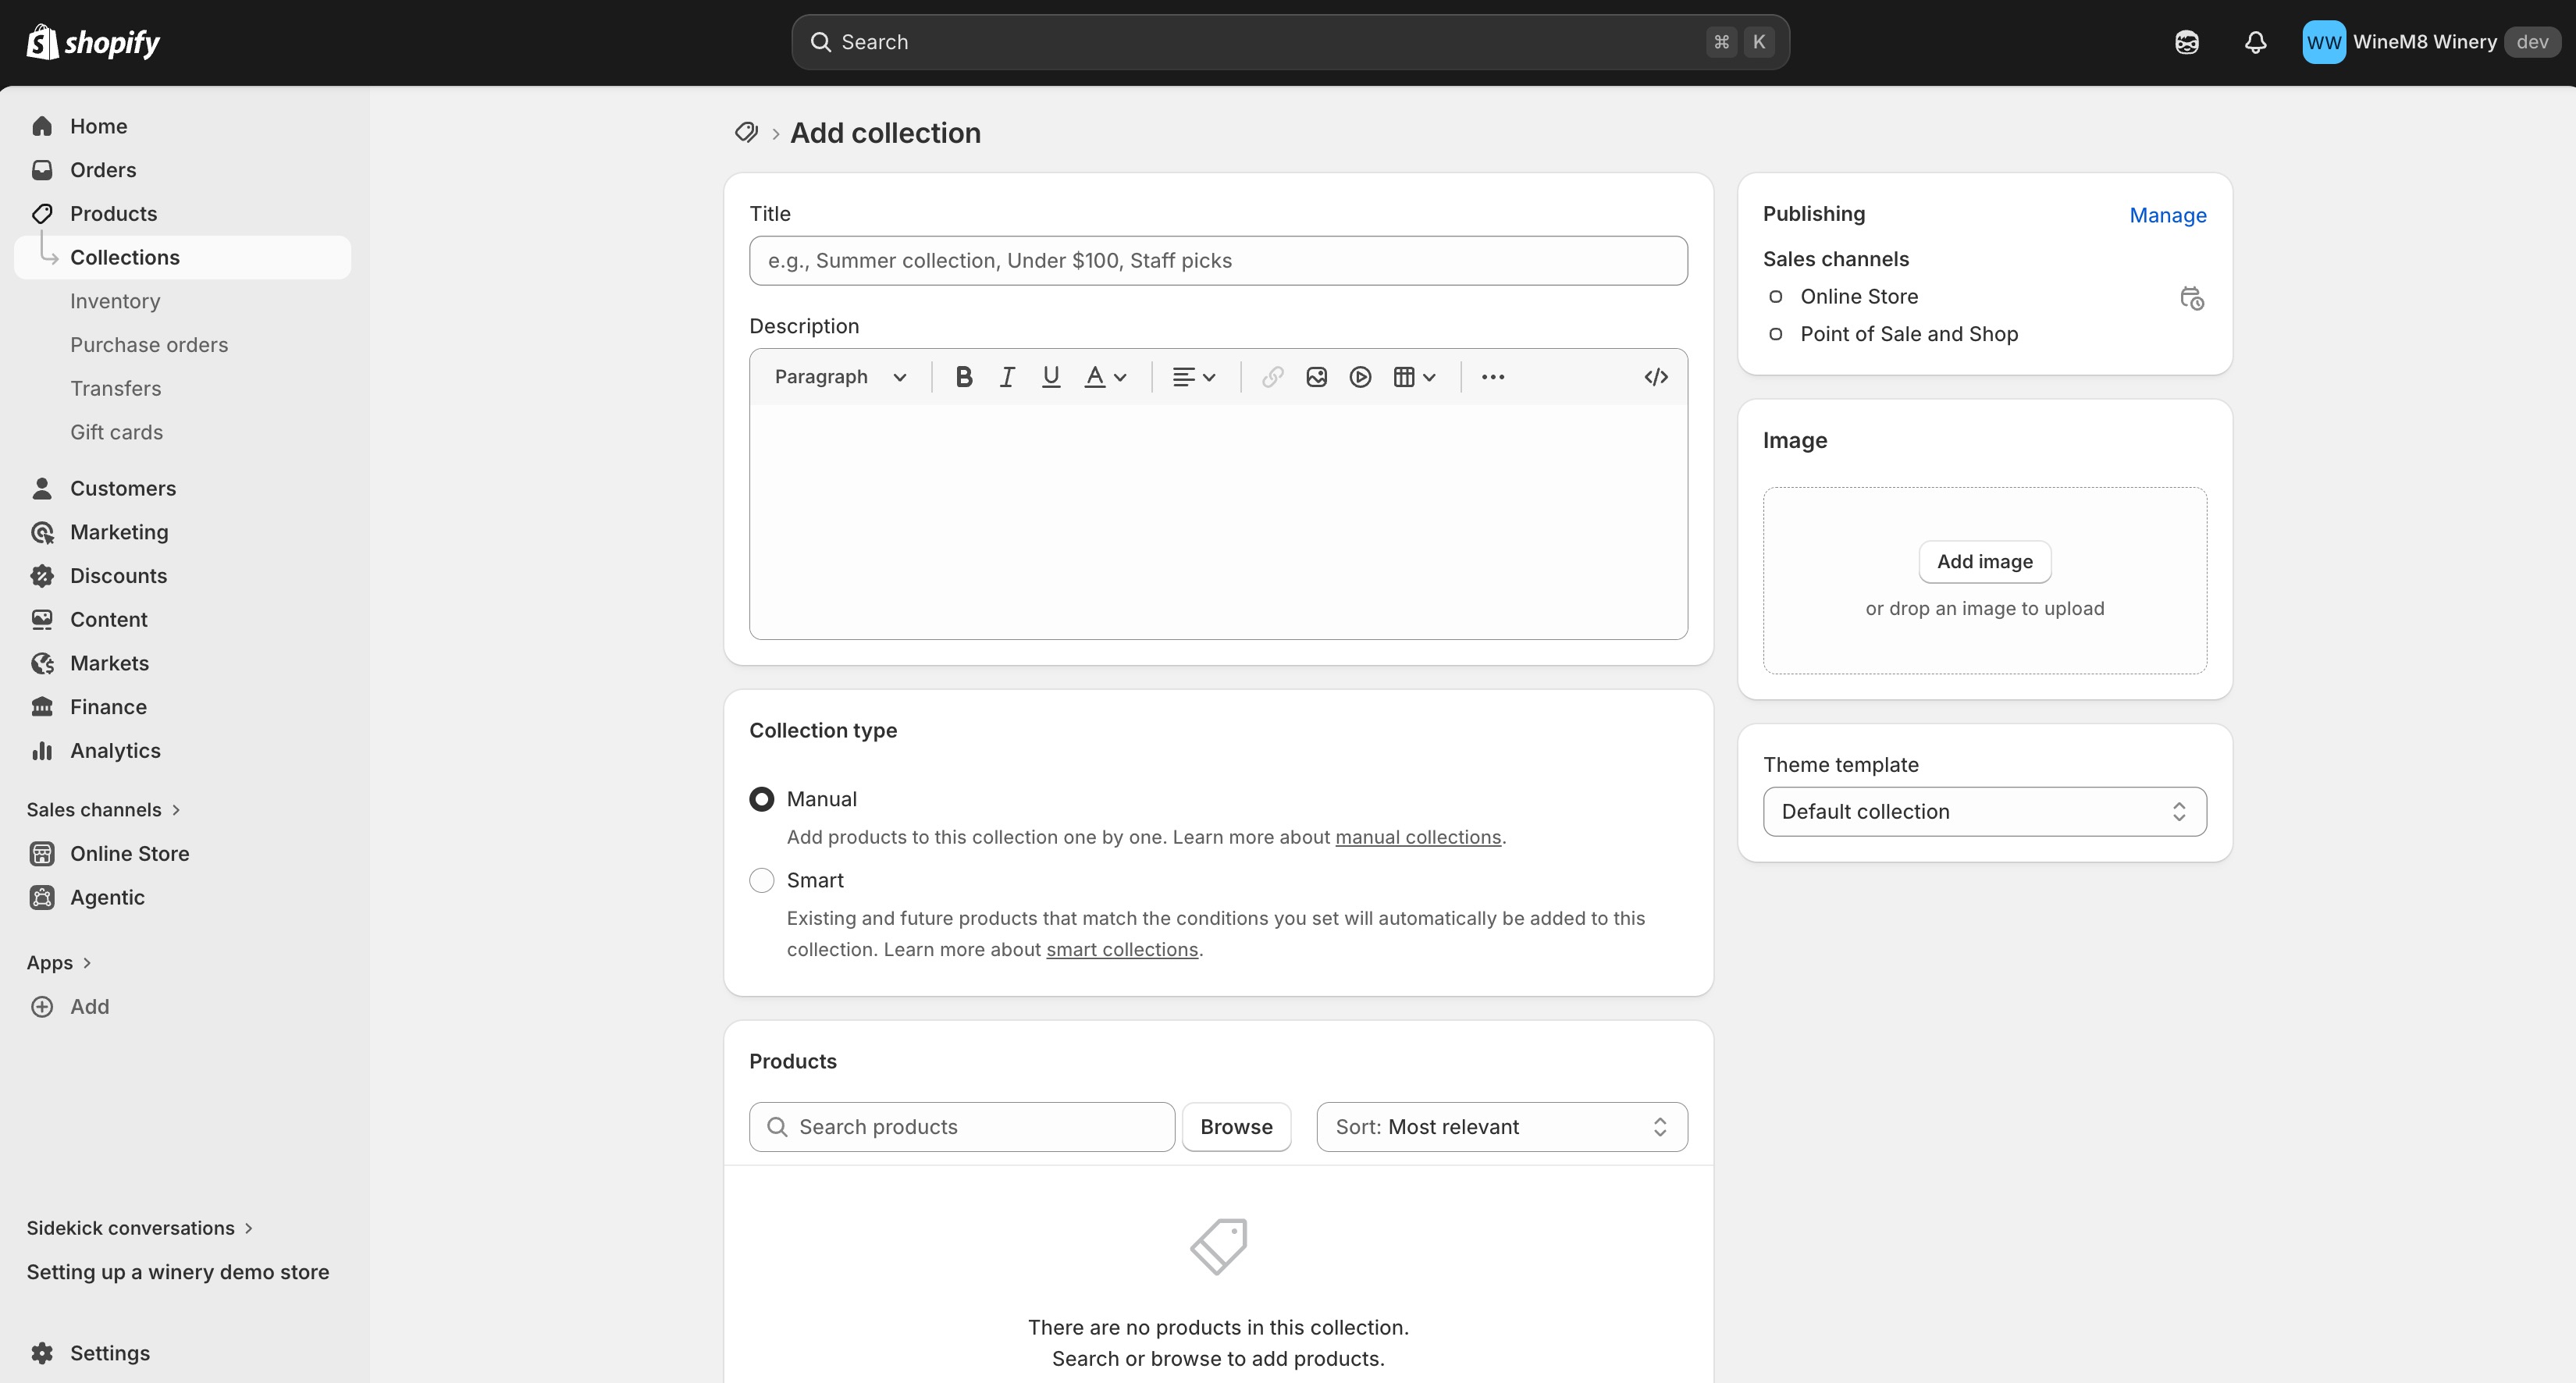Open the text color dropdown
The height and width of the screenshot is (1383, 2576).
click(x=1106, y=377)
